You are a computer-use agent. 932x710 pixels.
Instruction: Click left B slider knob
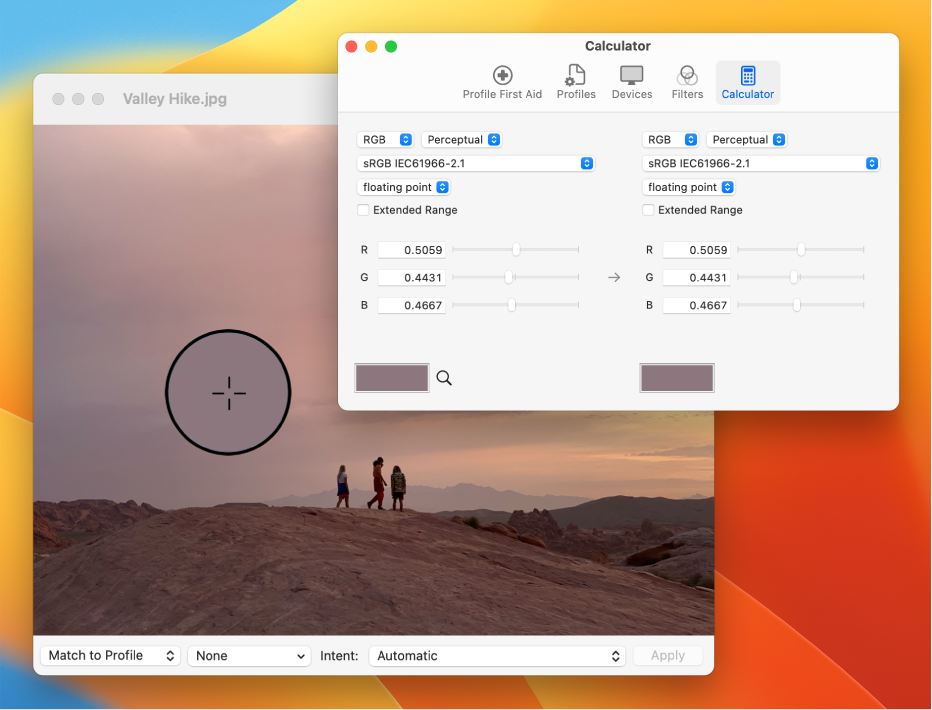tap(511, 305)
